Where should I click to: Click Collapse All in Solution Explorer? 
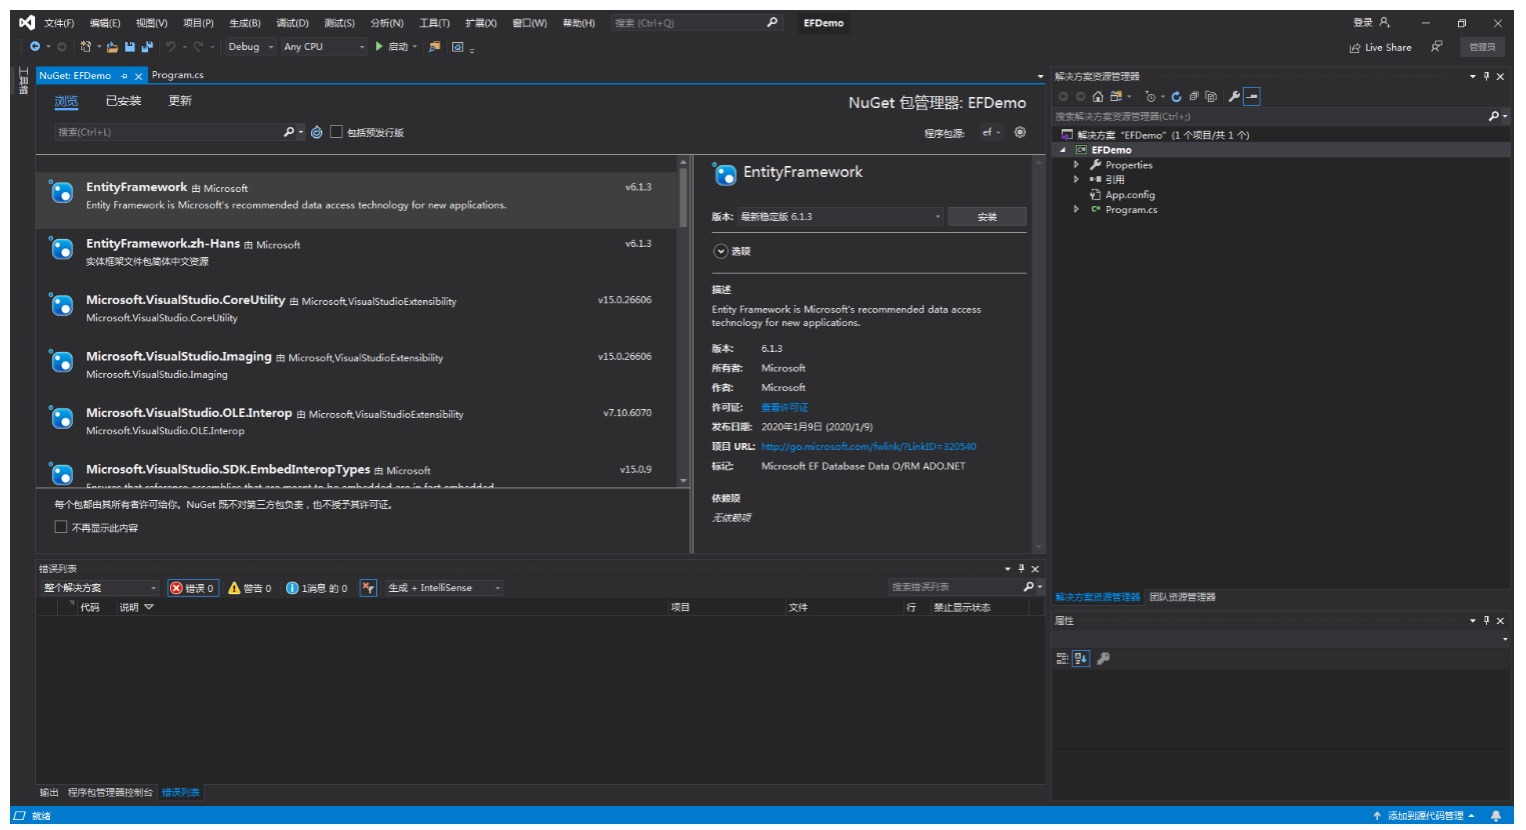tap(1194, 97)
